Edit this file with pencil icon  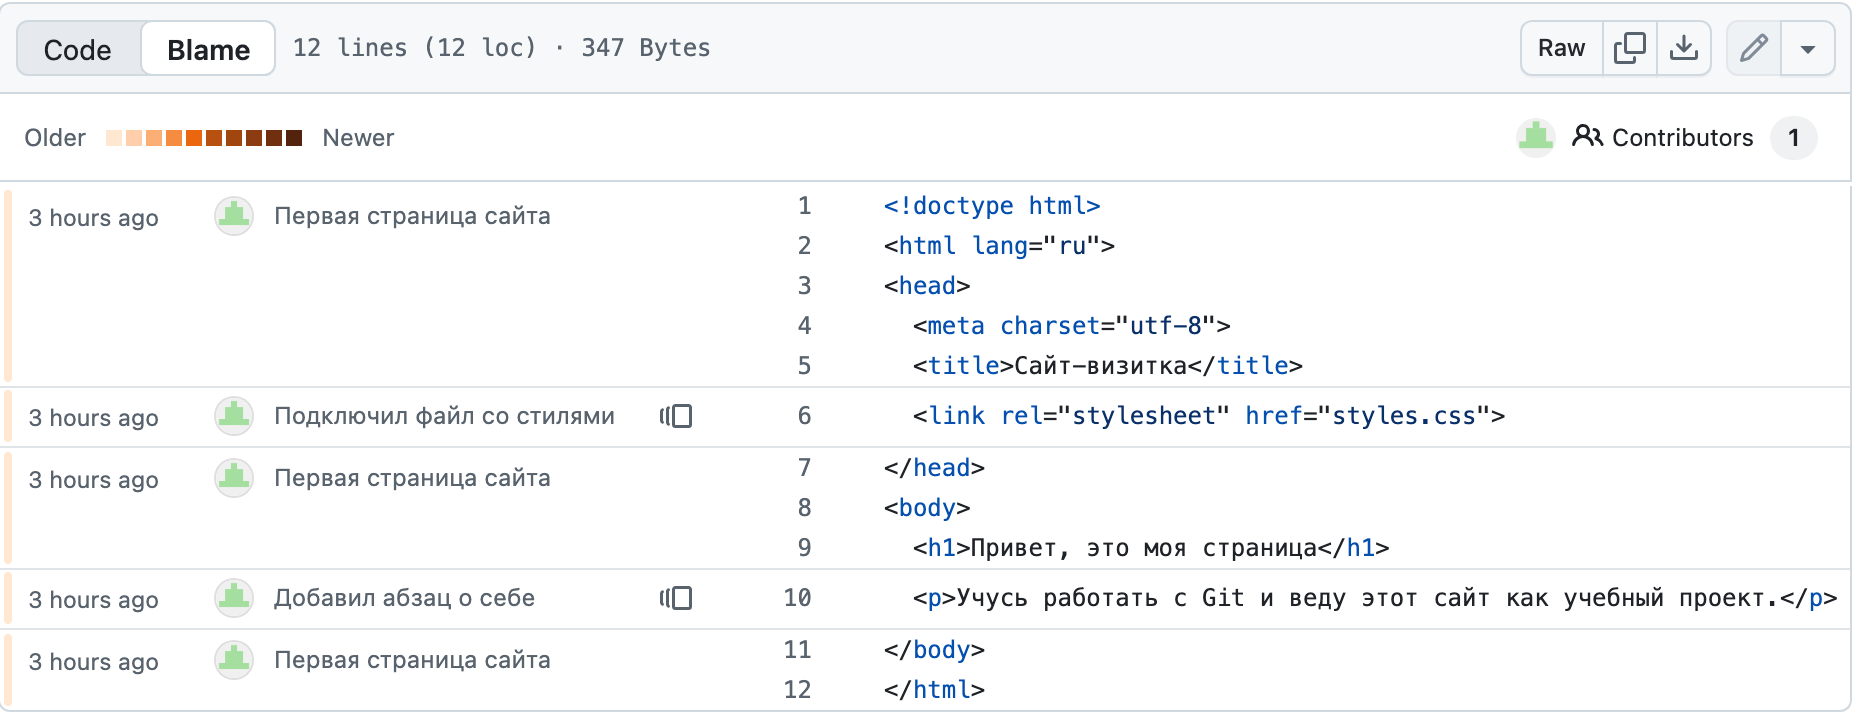1754,48
